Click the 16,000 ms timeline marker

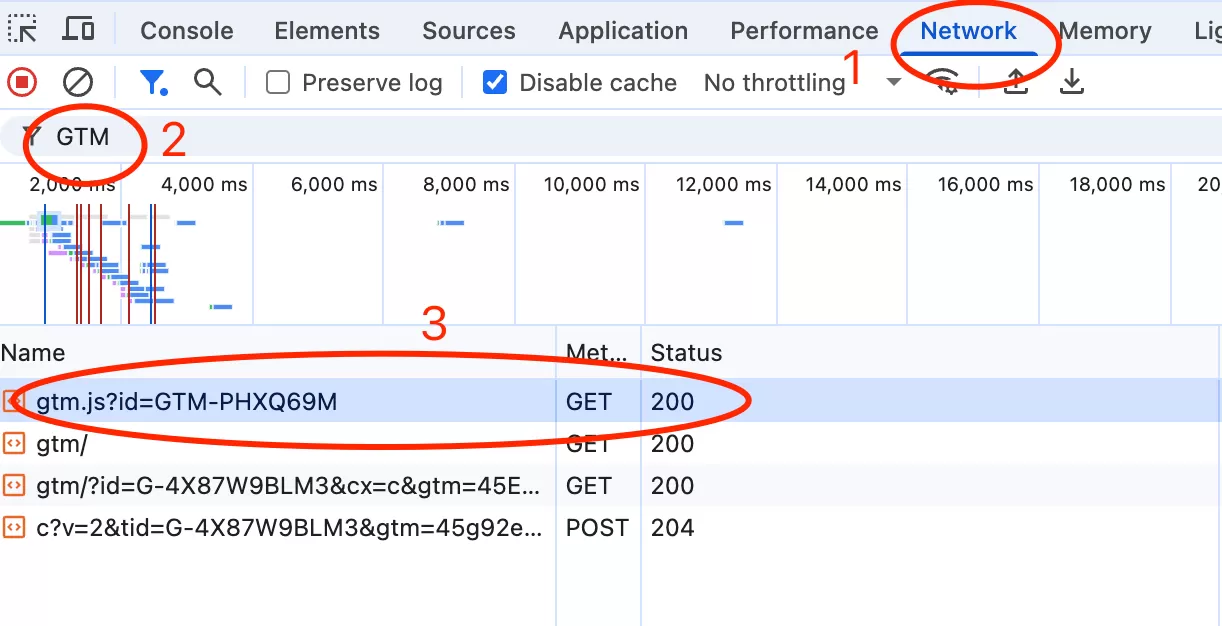tap(985, 184)
